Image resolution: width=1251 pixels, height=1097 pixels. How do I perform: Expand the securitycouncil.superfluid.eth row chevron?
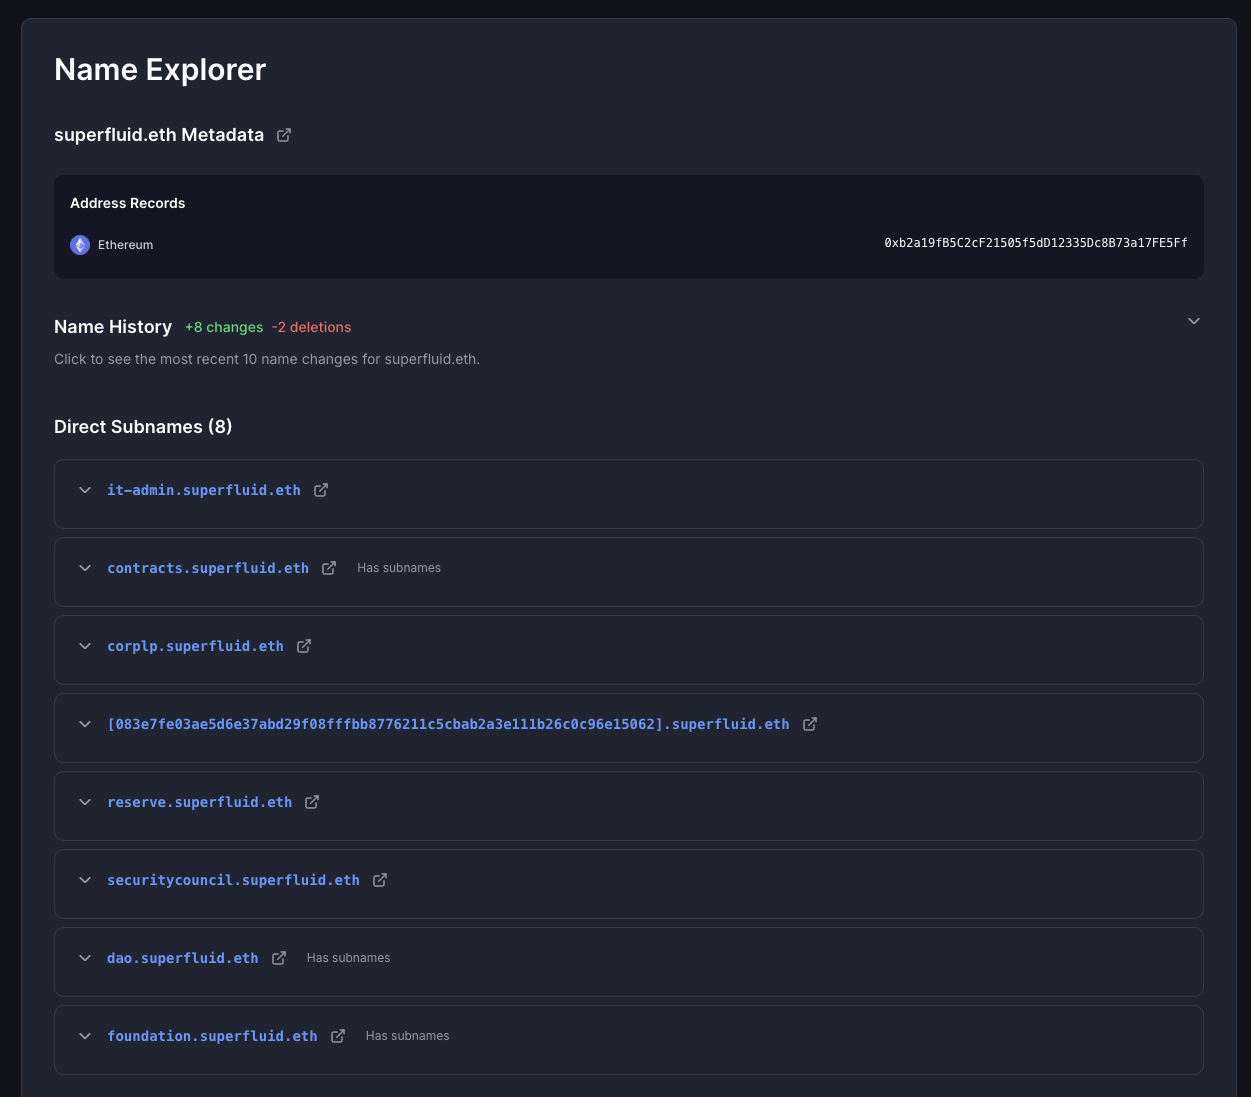pos(85,880)
